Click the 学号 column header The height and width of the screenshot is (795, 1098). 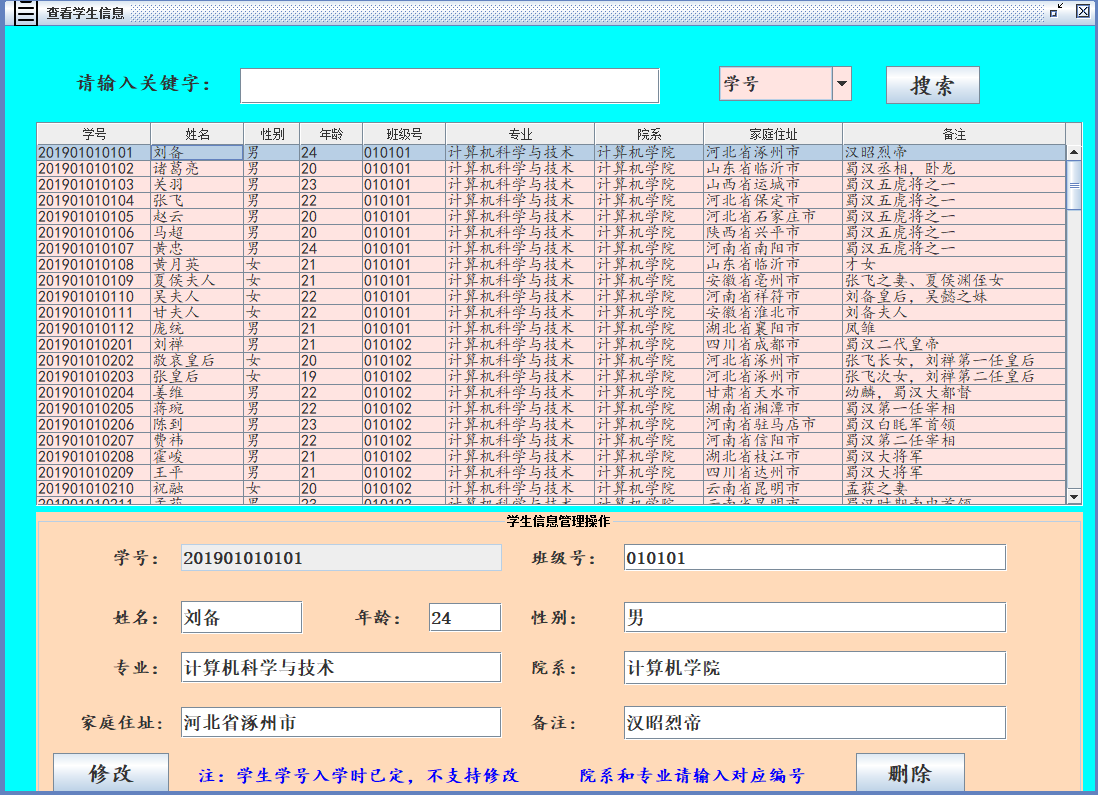pos(94,134)
